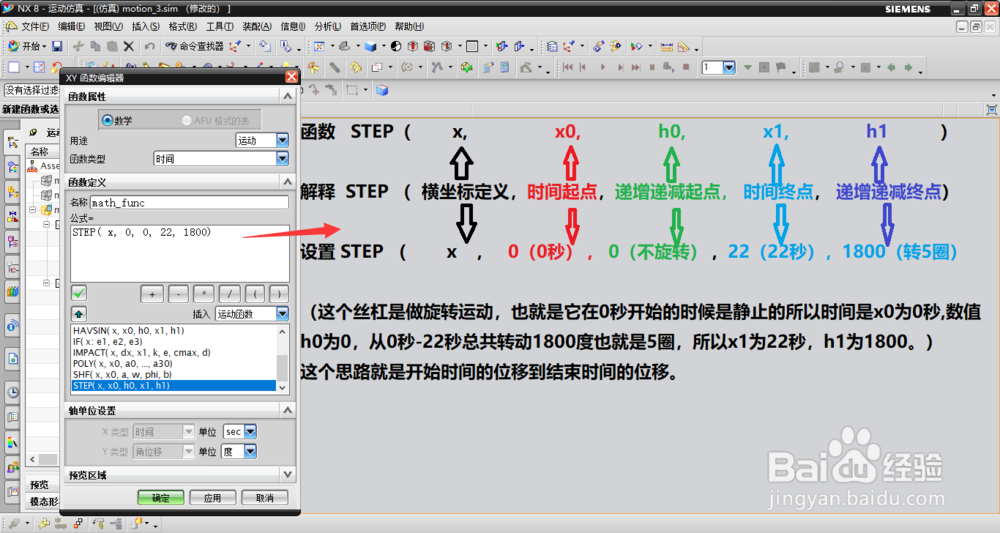Click in the 公式 formula text area
The height and width of the screenshot is (533, 1000).
[x=180, y=253]
